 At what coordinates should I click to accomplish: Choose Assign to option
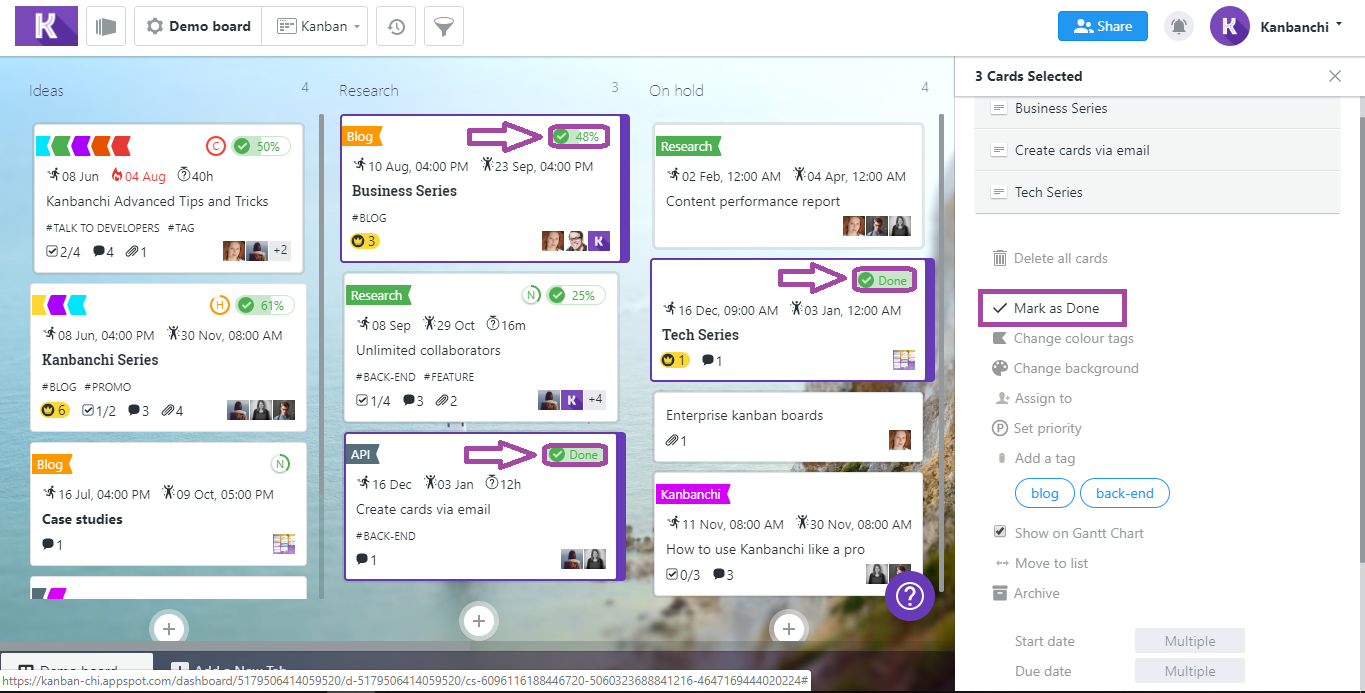click(1043, 398)
